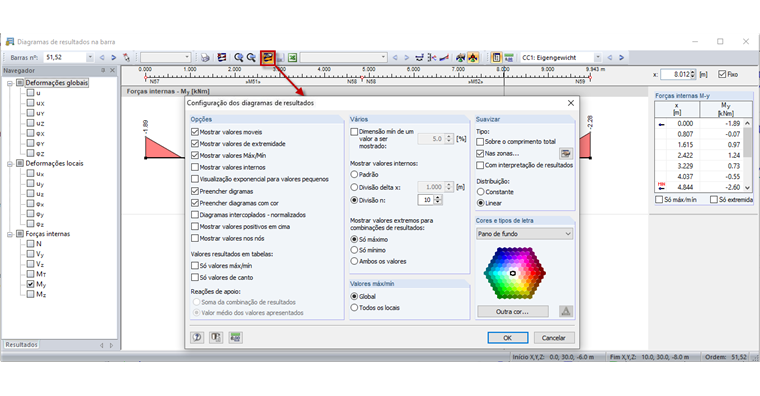Screen dimensions: 760x396
Task: Open the empty dropdown next to pick icon
Action: (165, 58)
